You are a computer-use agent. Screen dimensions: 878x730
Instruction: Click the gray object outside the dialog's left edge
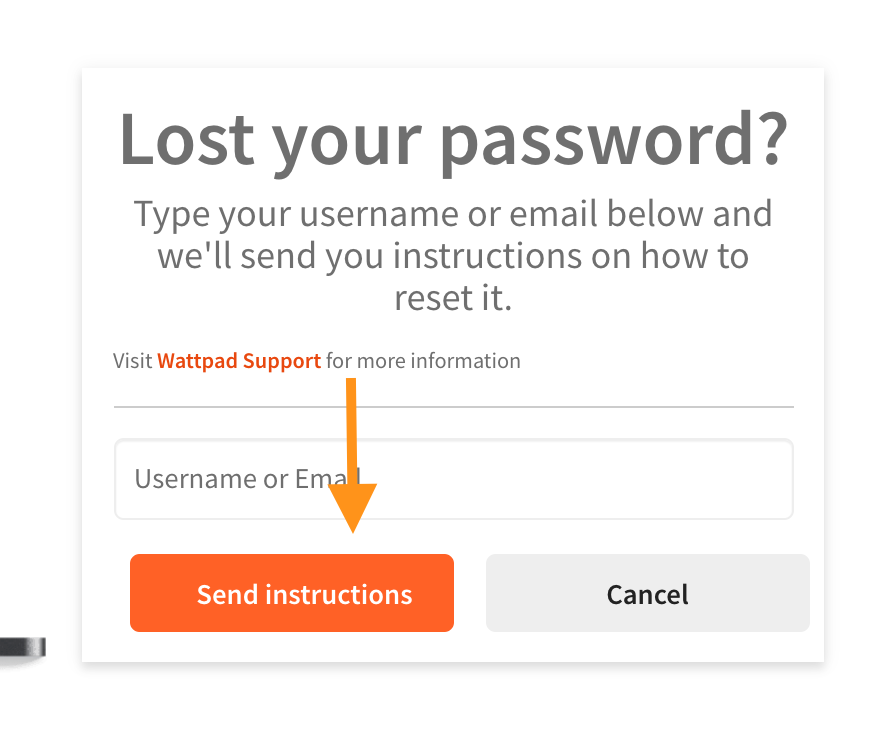(x=23, y=648)
